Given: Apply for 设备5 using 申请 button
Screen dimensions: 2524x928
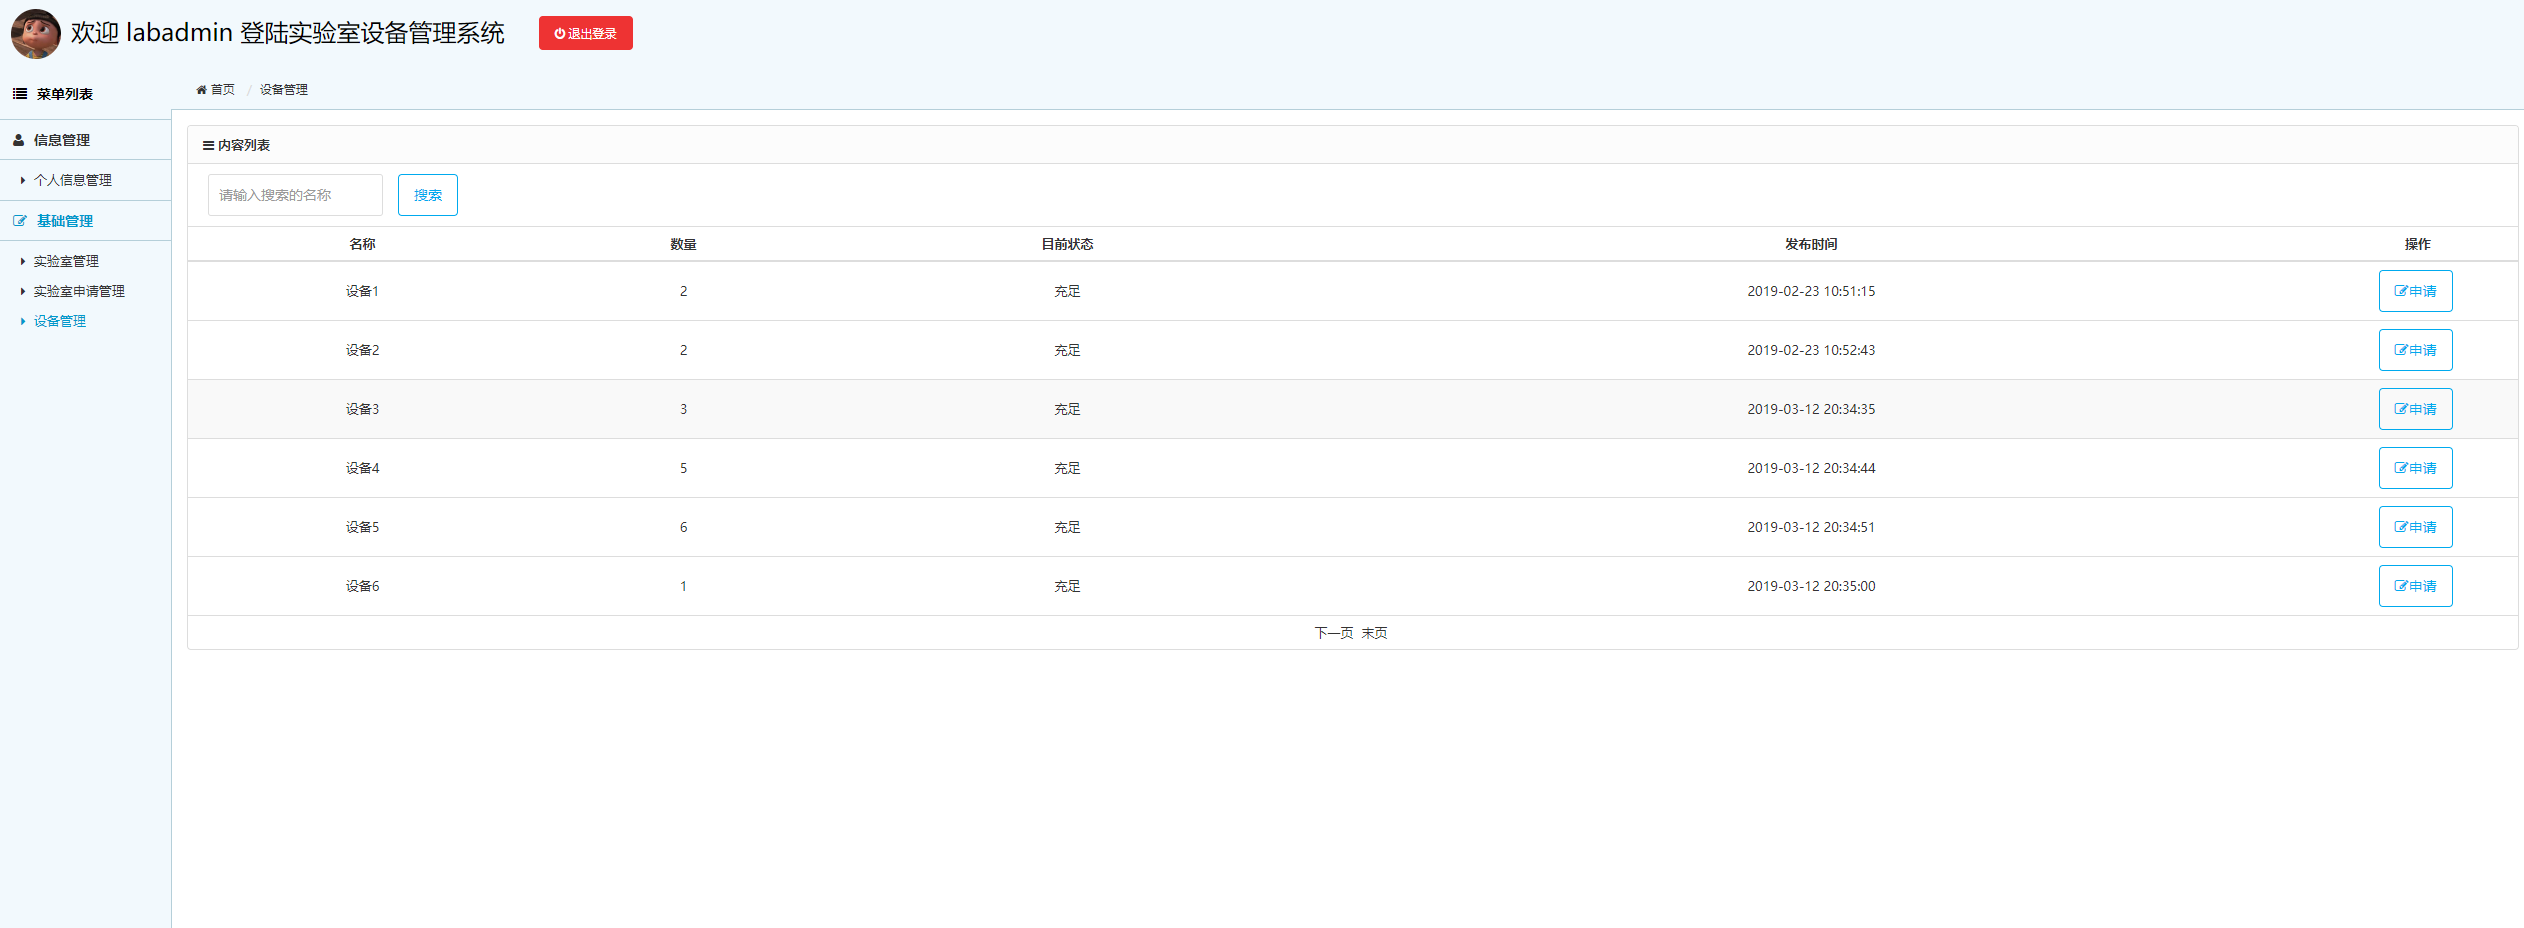Looking at the screenshot, I should [2415, 527].
